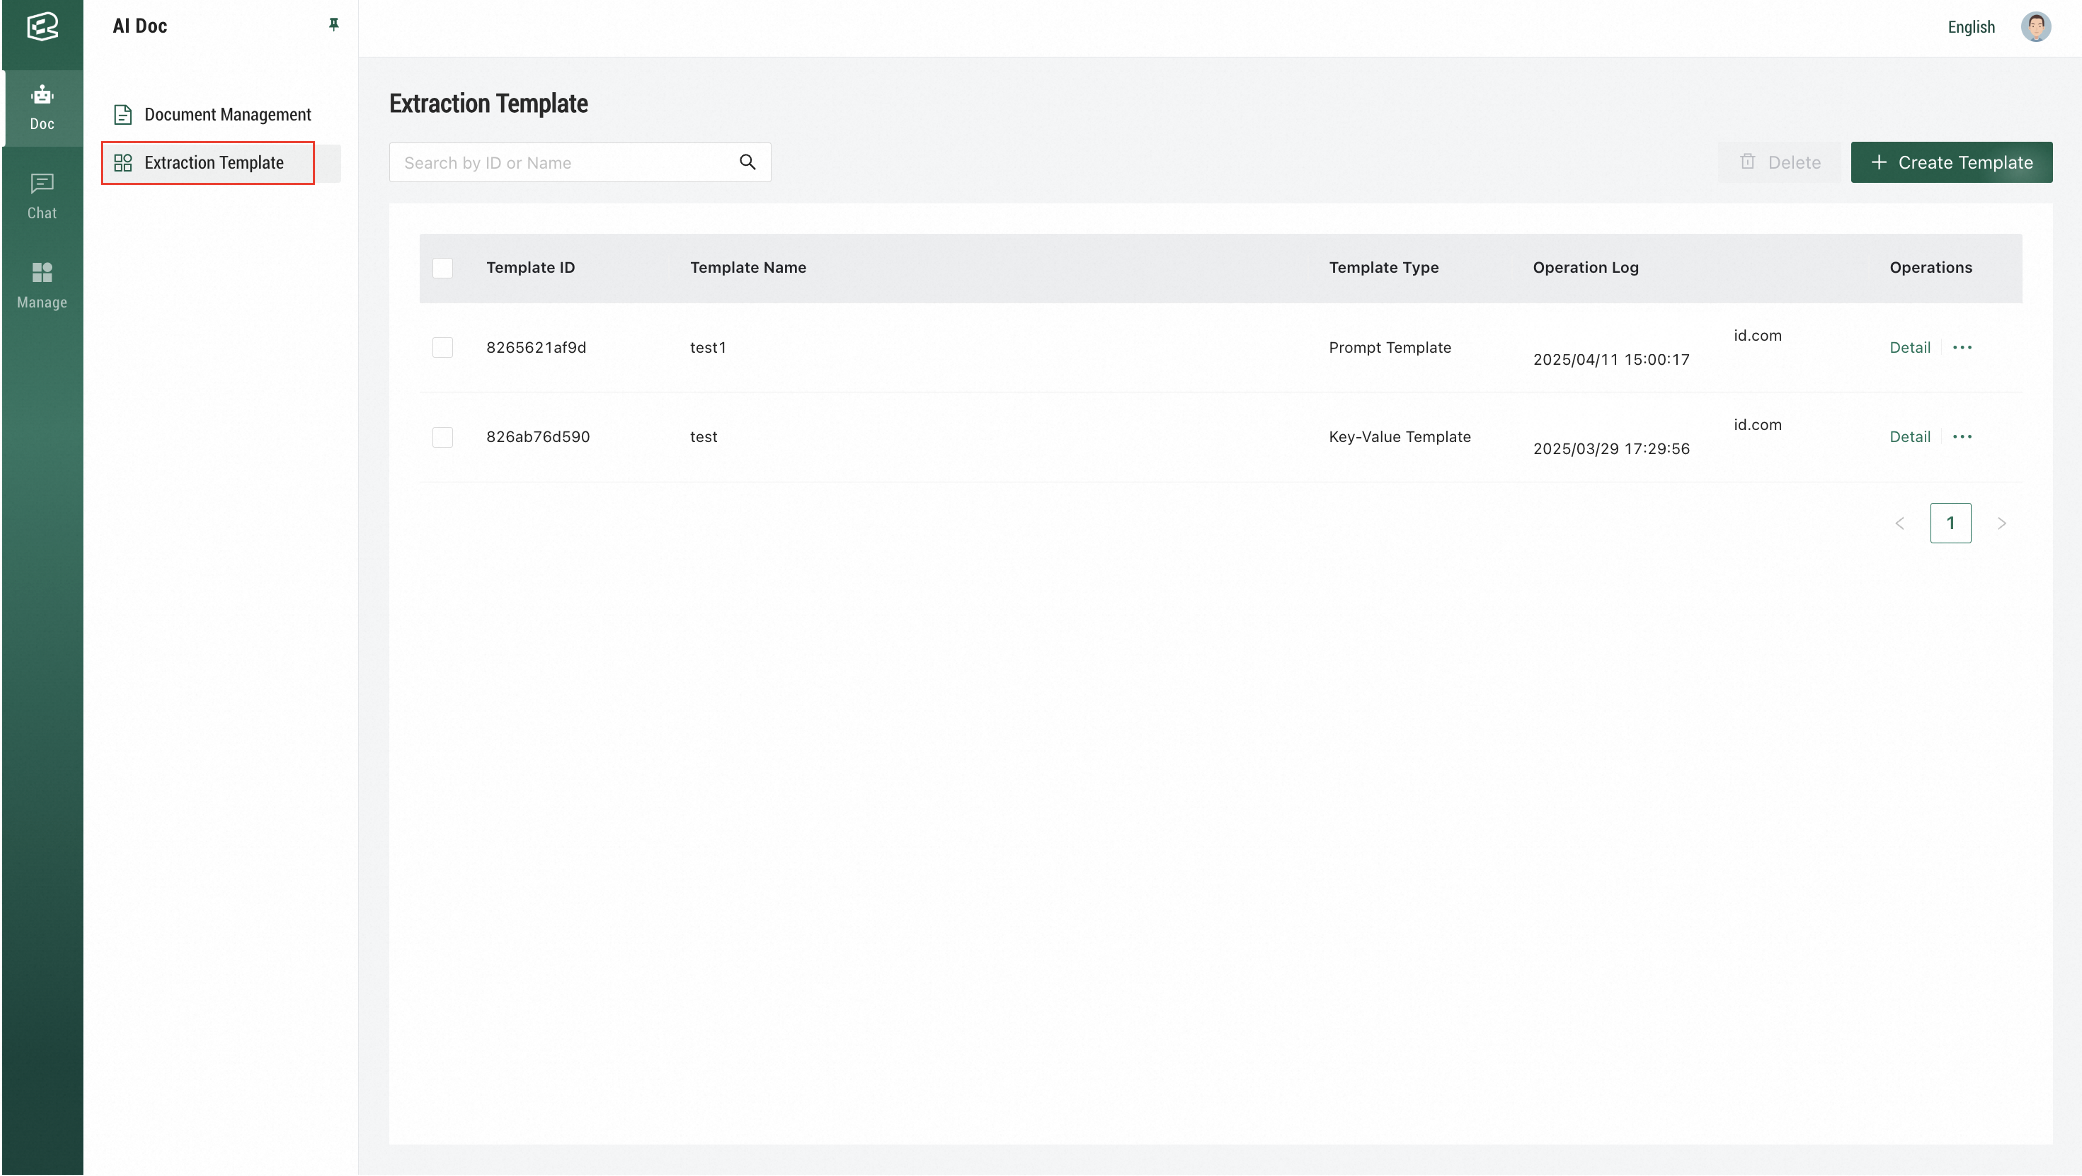The width and height of the screenshot is (2082, 1176).
Task: Go to the previous page arrow
Action: (x=1899, y=523)
